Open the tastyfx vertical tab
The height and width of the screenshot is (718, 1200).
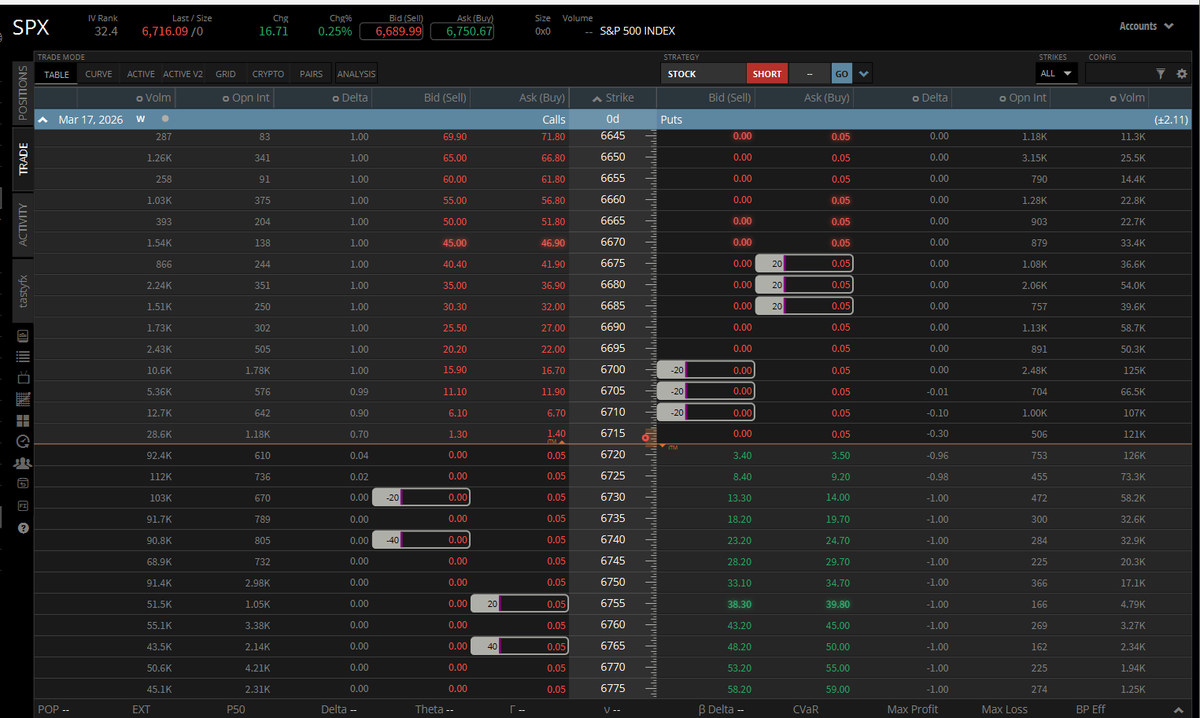click(23, 289)
